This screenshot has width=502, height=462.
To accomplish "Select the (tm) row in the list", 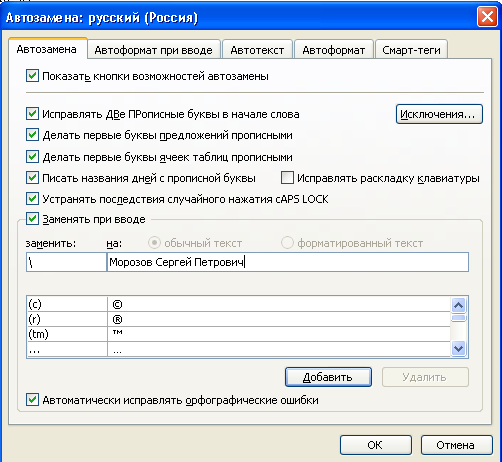I will coord(239,334).
